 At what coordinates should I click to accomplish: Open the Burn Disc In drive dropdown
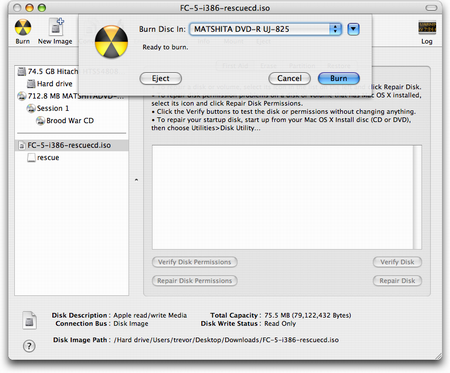coord(265,29)
